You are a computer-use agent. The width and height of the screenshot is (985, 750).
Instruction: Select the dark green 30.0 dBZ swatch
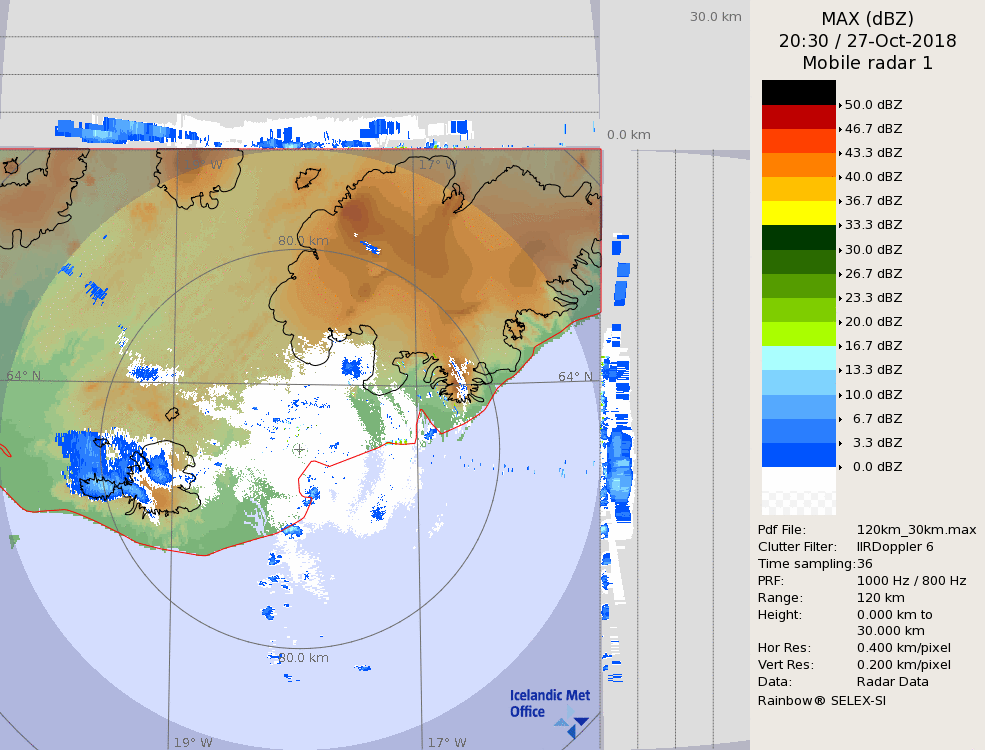[x=798, y=237]
